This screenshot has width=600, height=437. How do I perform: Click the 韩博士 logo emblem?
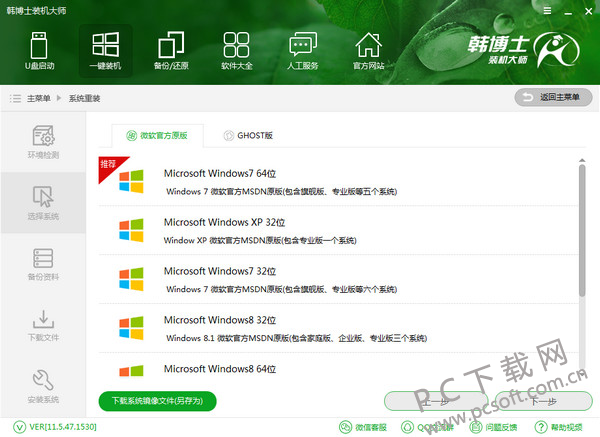556,50
